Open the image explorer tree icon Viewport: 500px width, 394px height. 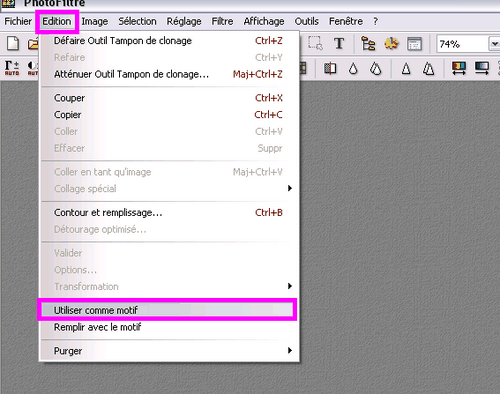pos(368,44)
